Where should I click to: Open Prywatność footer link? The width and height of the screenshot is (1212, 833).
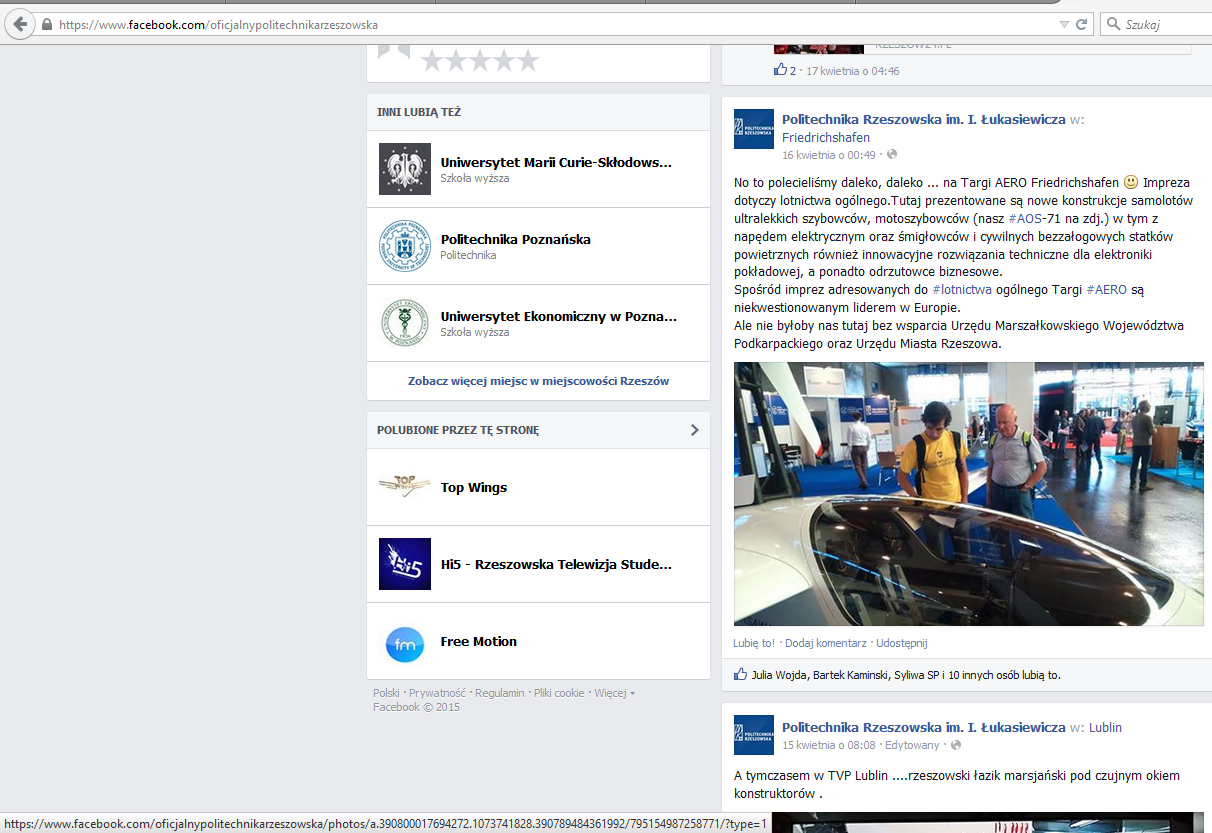point(437,693)
